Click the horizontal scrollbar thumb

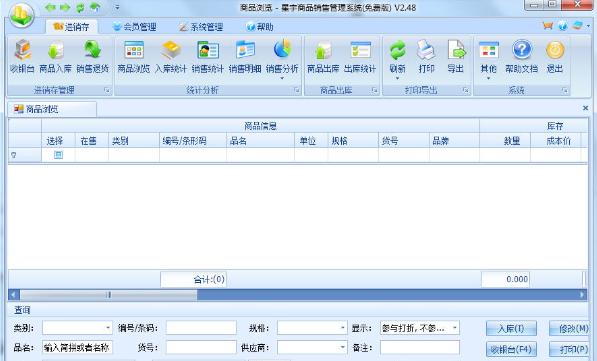(109, 294)
